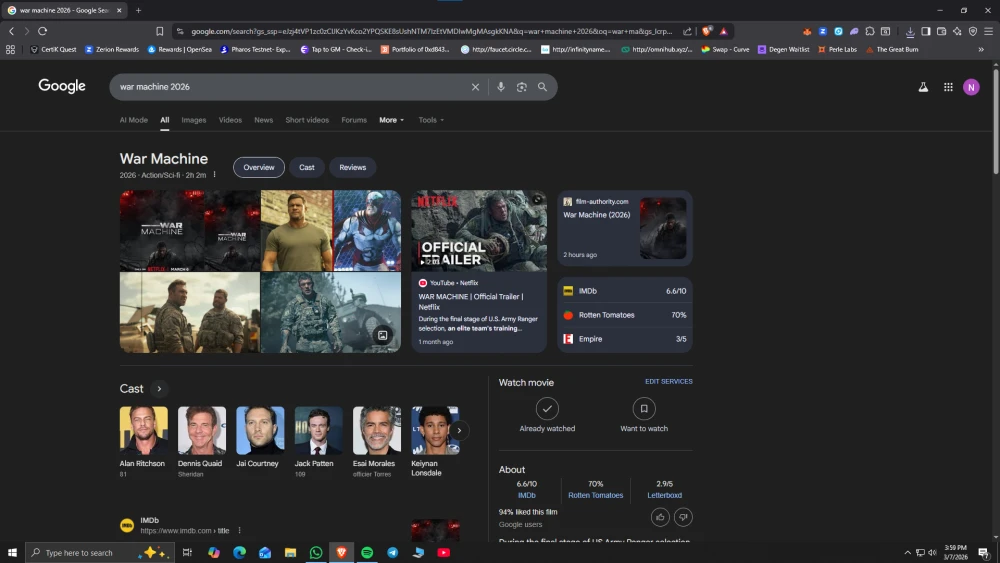Image resolution: width=1000 pixels, height=563 pixels.
Task: Click the thumbs up like icon
Action: (660, 517)
